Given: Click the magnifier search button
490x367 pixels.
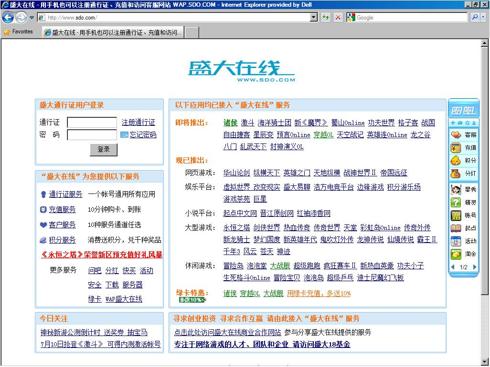Looking at the screenshot, I should 475,17.
